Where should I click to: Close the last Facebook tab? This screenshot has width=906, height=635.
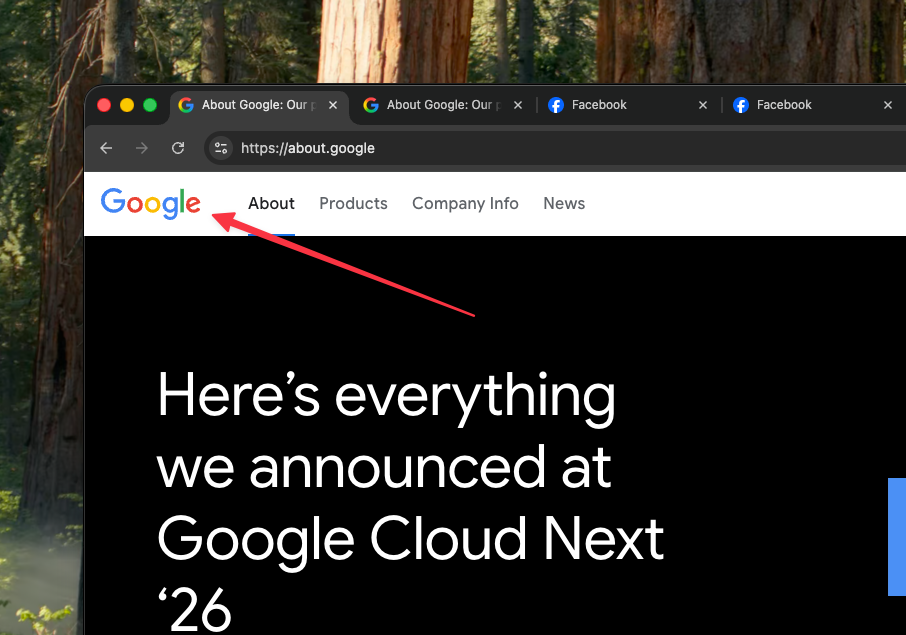[x=888, y=105]
